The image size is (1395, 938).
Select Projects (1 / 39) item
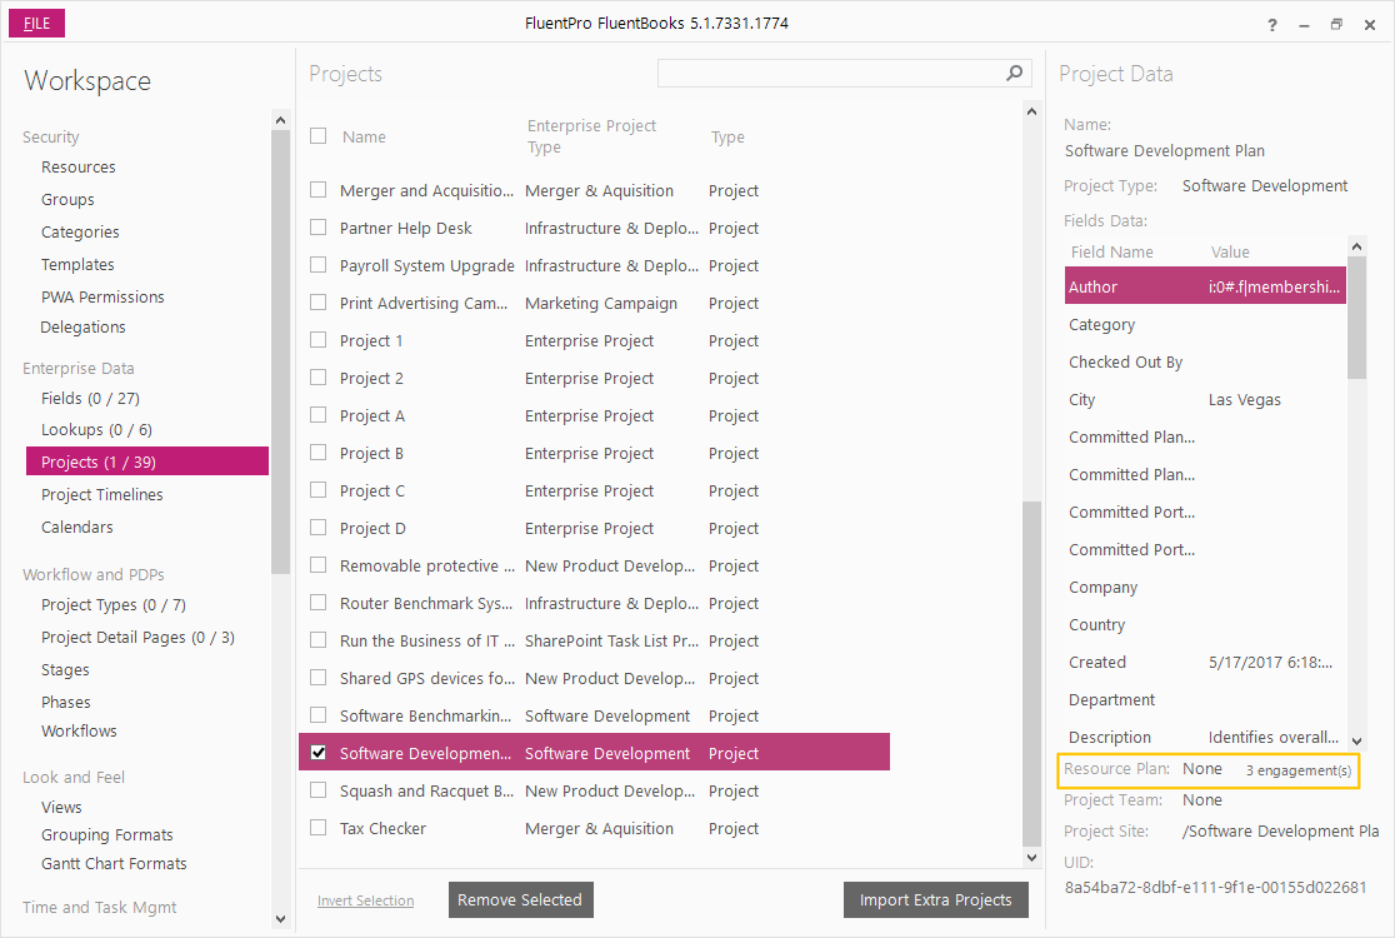click(147, 462)
